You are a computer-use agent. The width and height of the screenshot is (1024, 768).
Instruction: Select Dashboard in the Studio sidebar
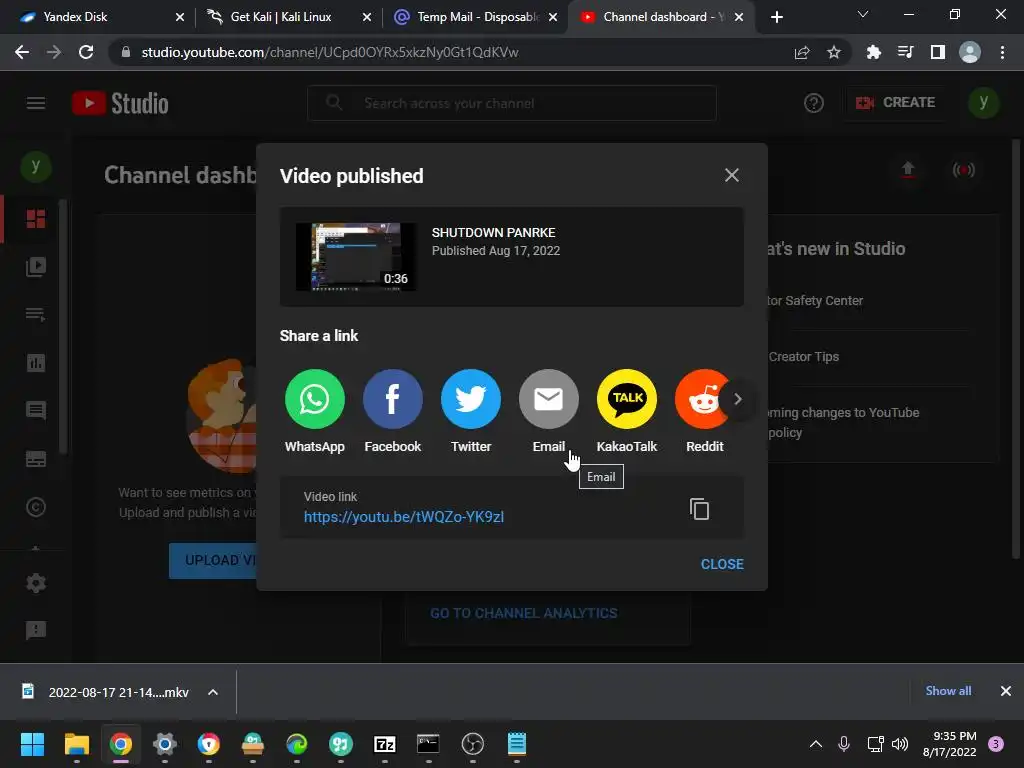[36, 219]
